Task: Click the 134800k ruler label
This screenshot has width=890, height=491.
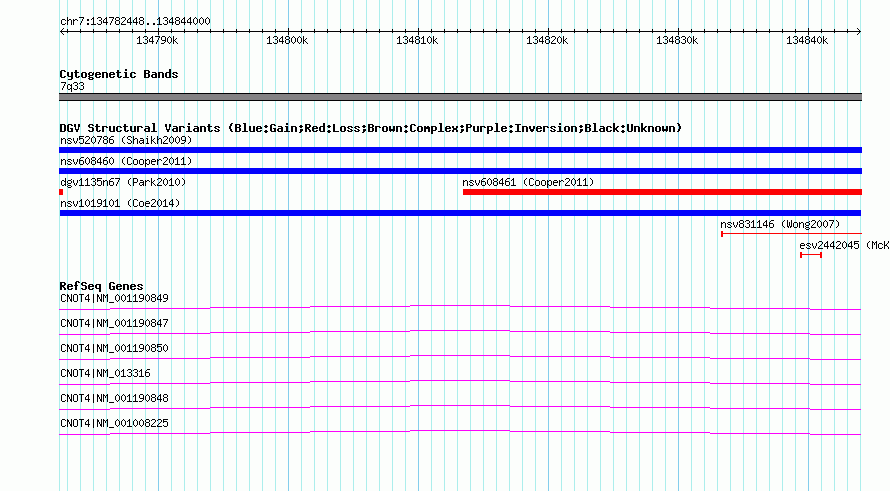Action: click(x=287, y=40)
